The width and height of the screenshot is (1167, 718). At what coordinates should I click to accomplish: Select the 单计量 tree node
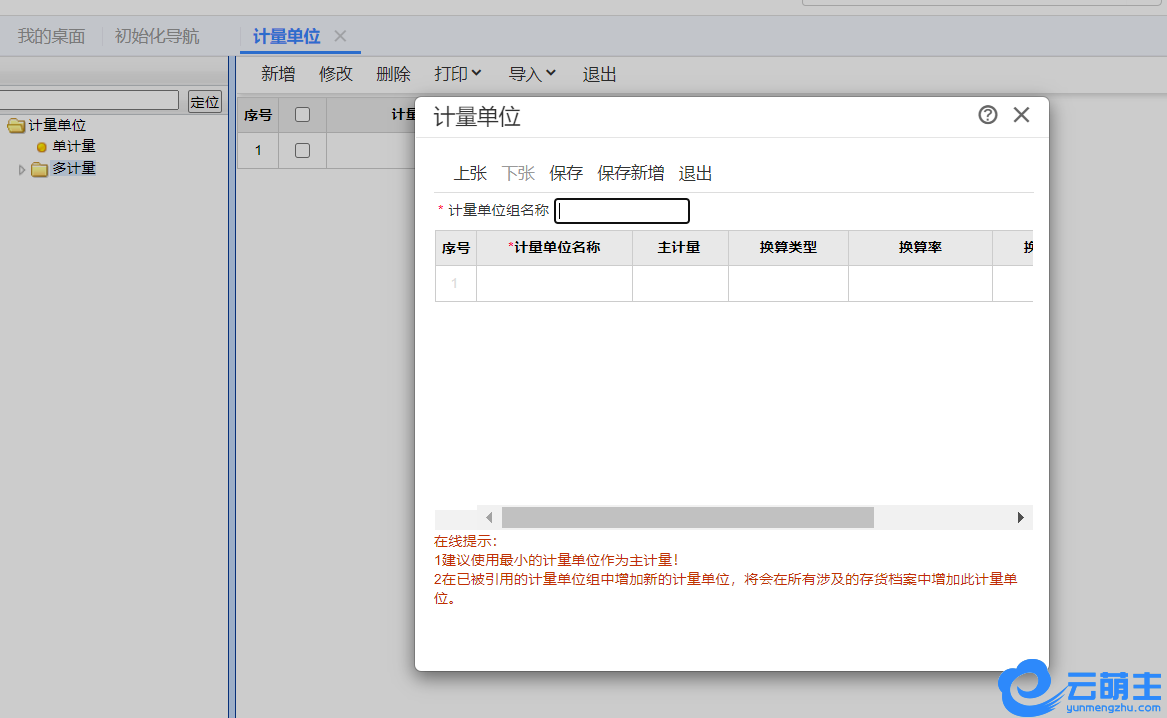coord(74,147)
